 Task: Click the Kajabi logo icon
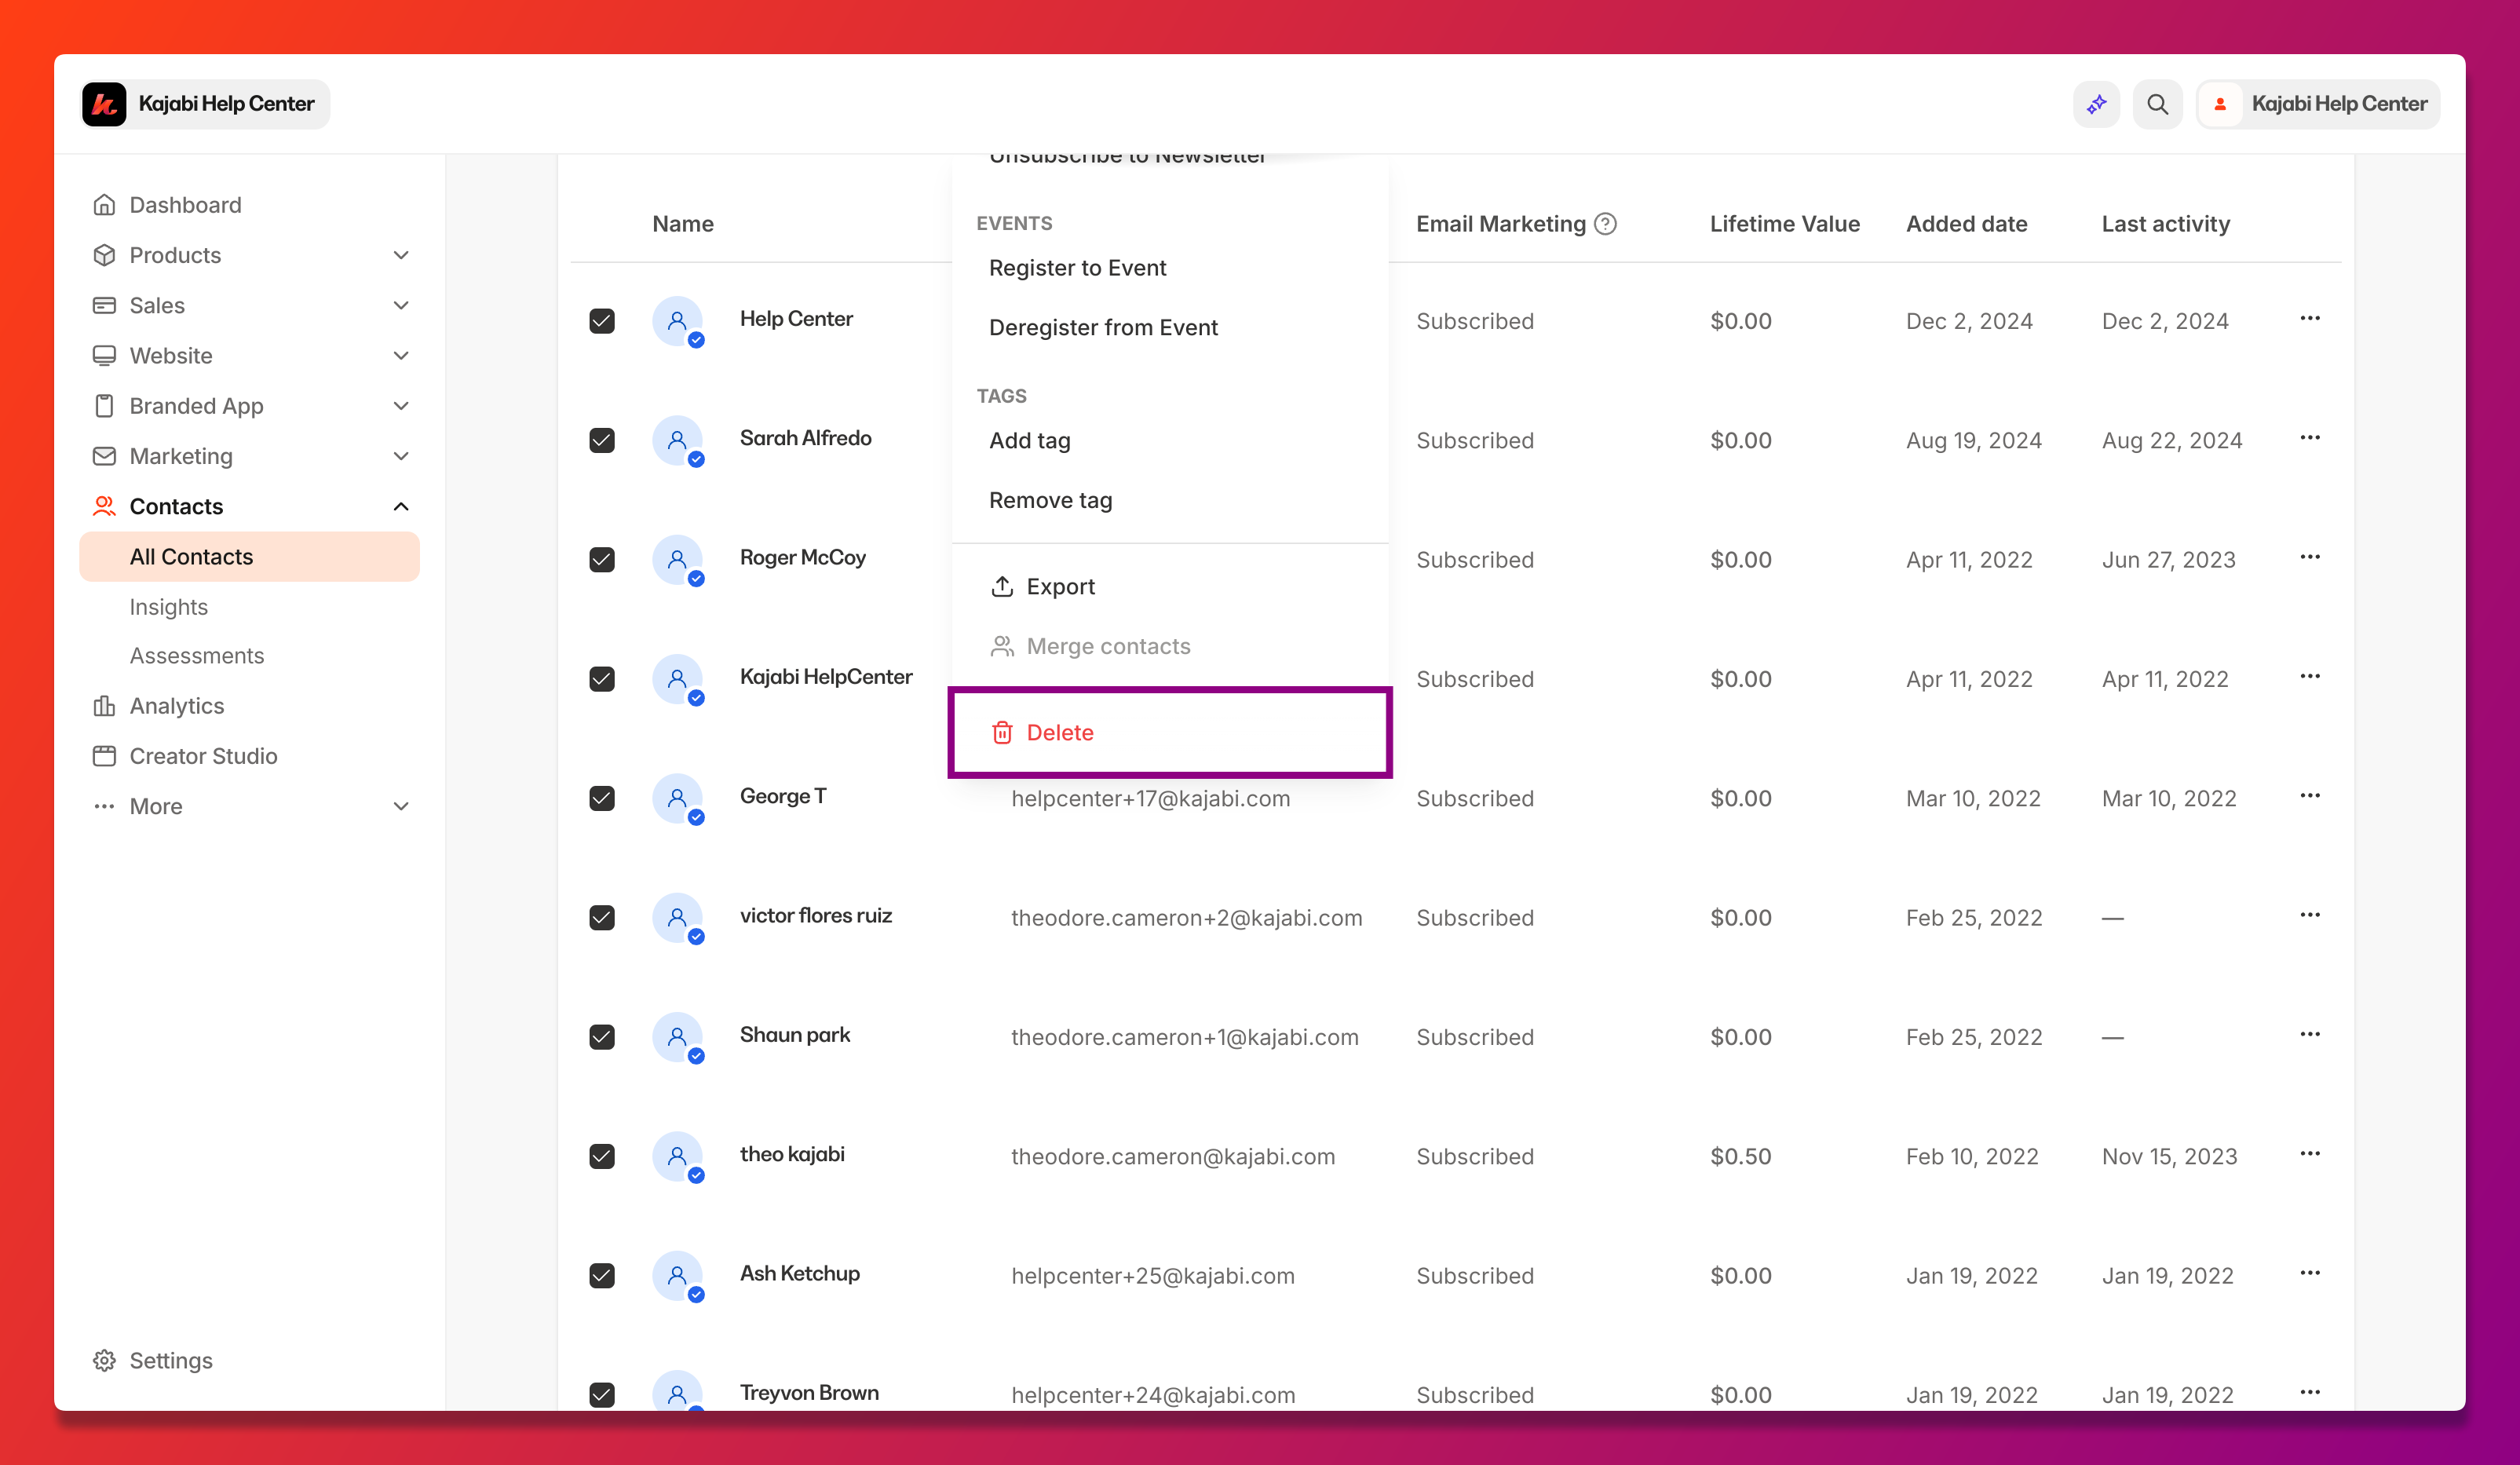104,104
